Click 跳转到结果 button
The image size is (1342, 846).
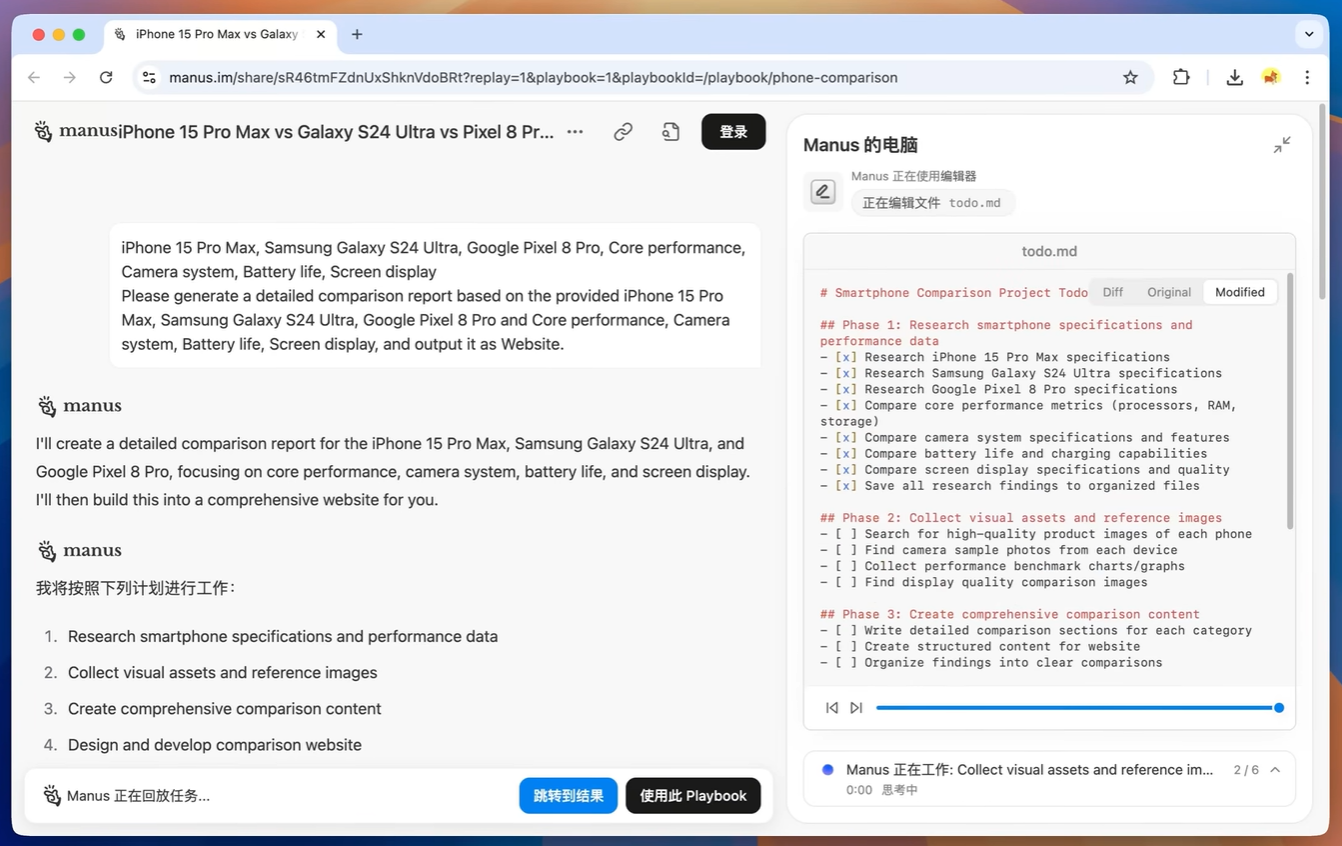point(568,796)
